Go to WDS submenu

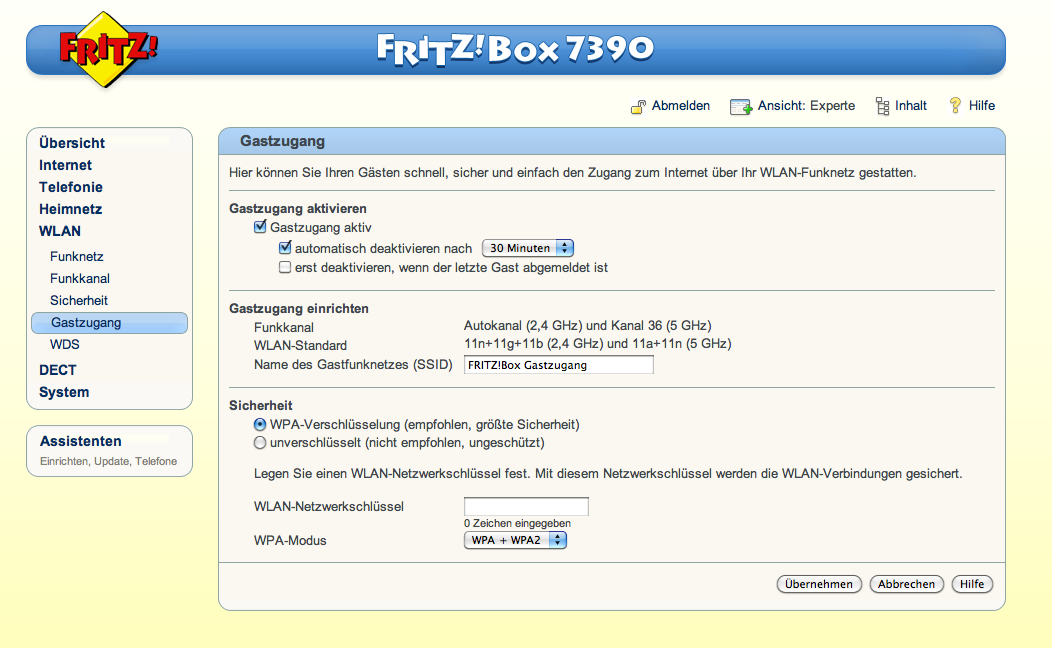[64, 345]
